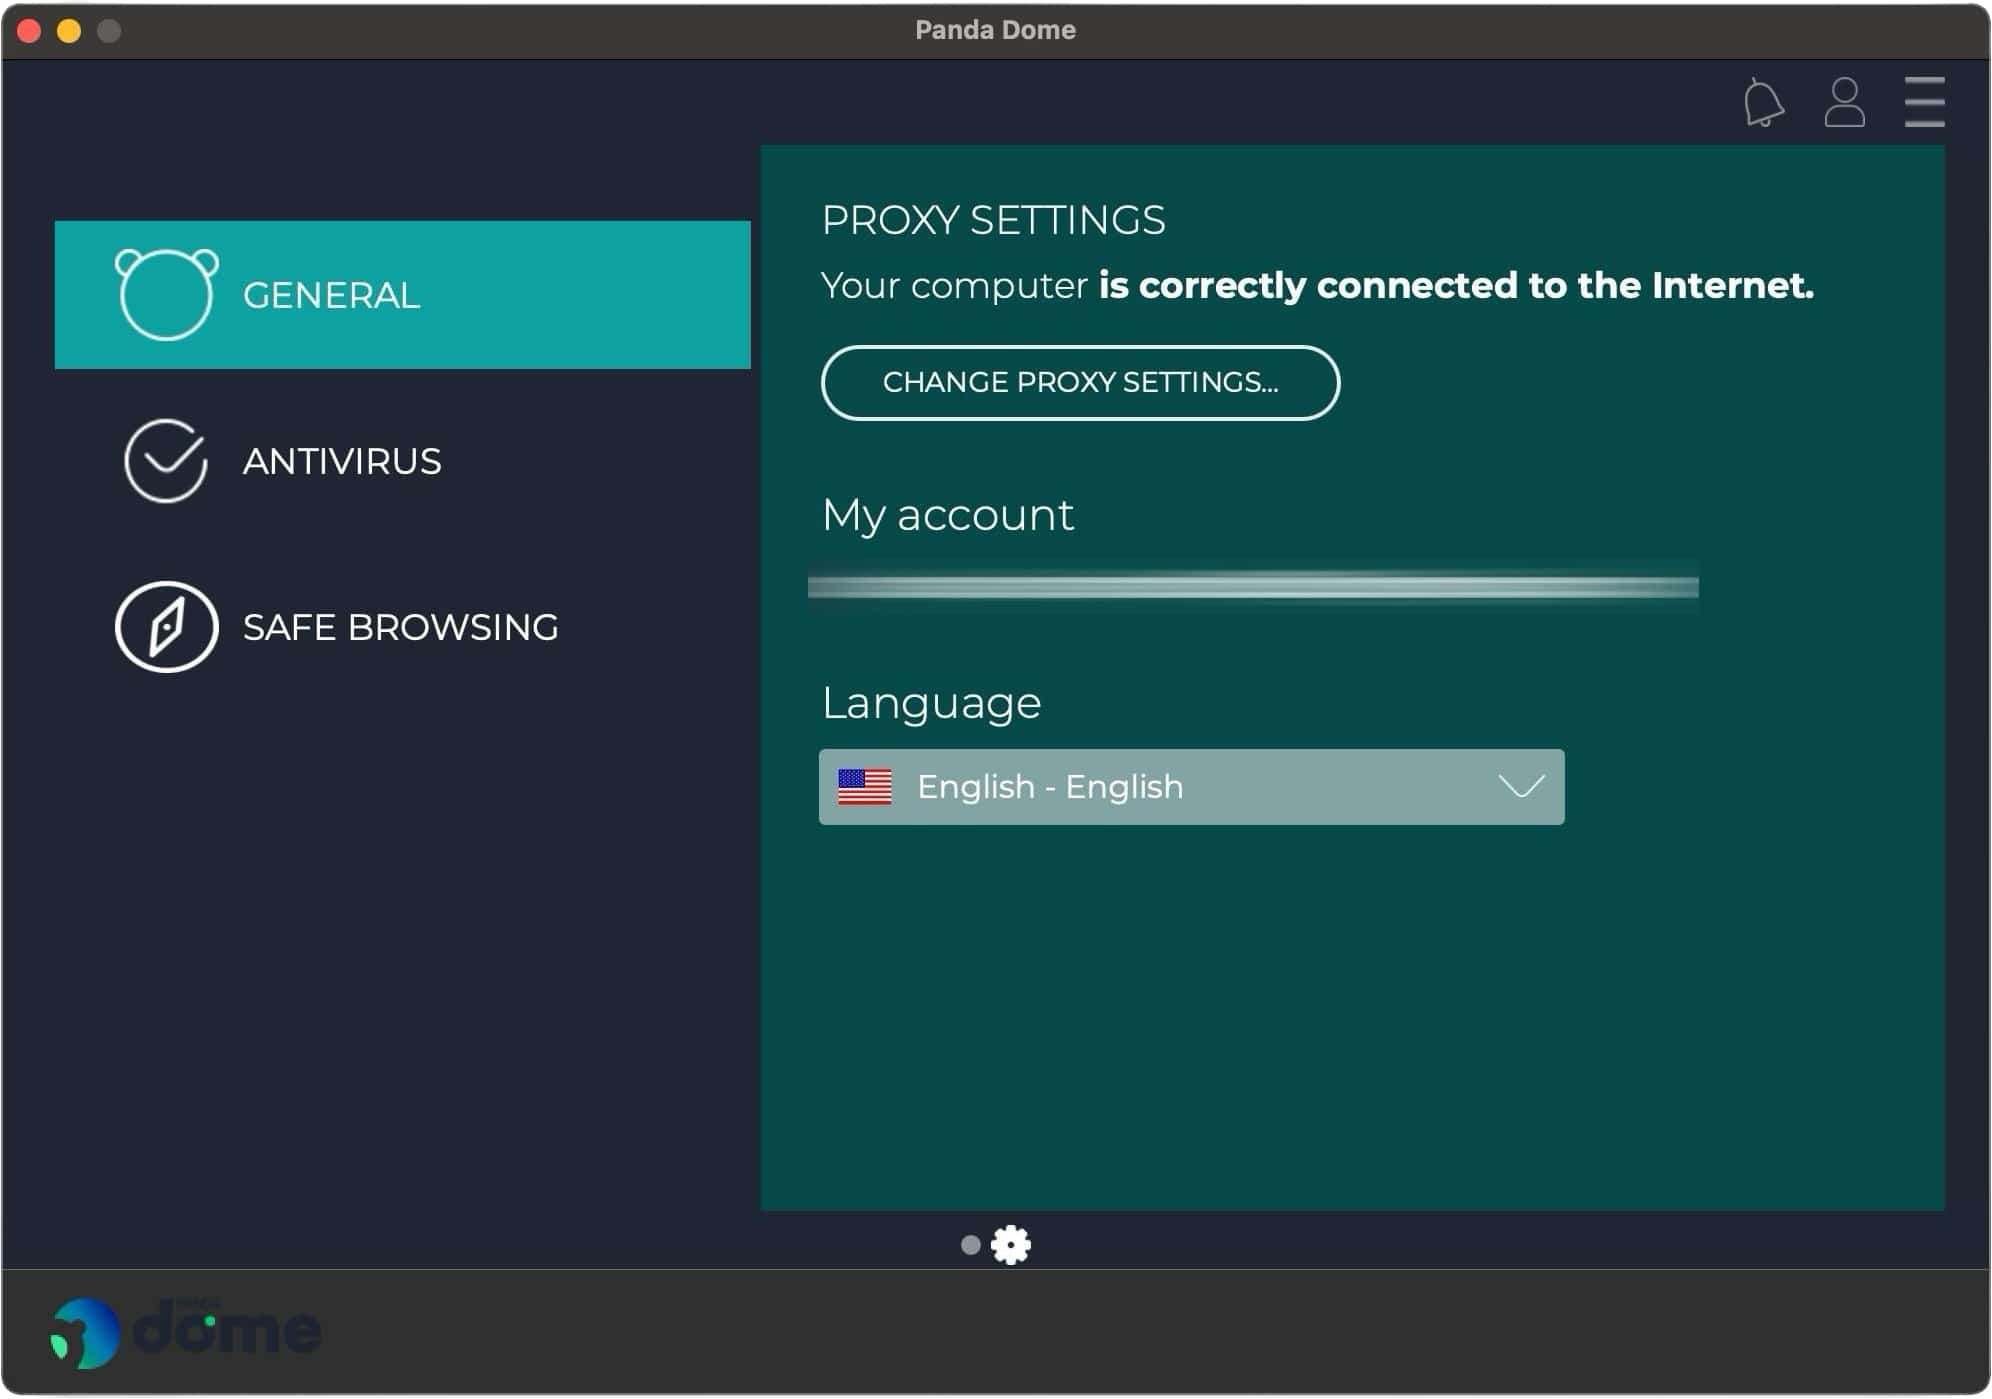Close the Panda Dome window
This screenshot has width=1992, height=1399.
pos(29,31)
